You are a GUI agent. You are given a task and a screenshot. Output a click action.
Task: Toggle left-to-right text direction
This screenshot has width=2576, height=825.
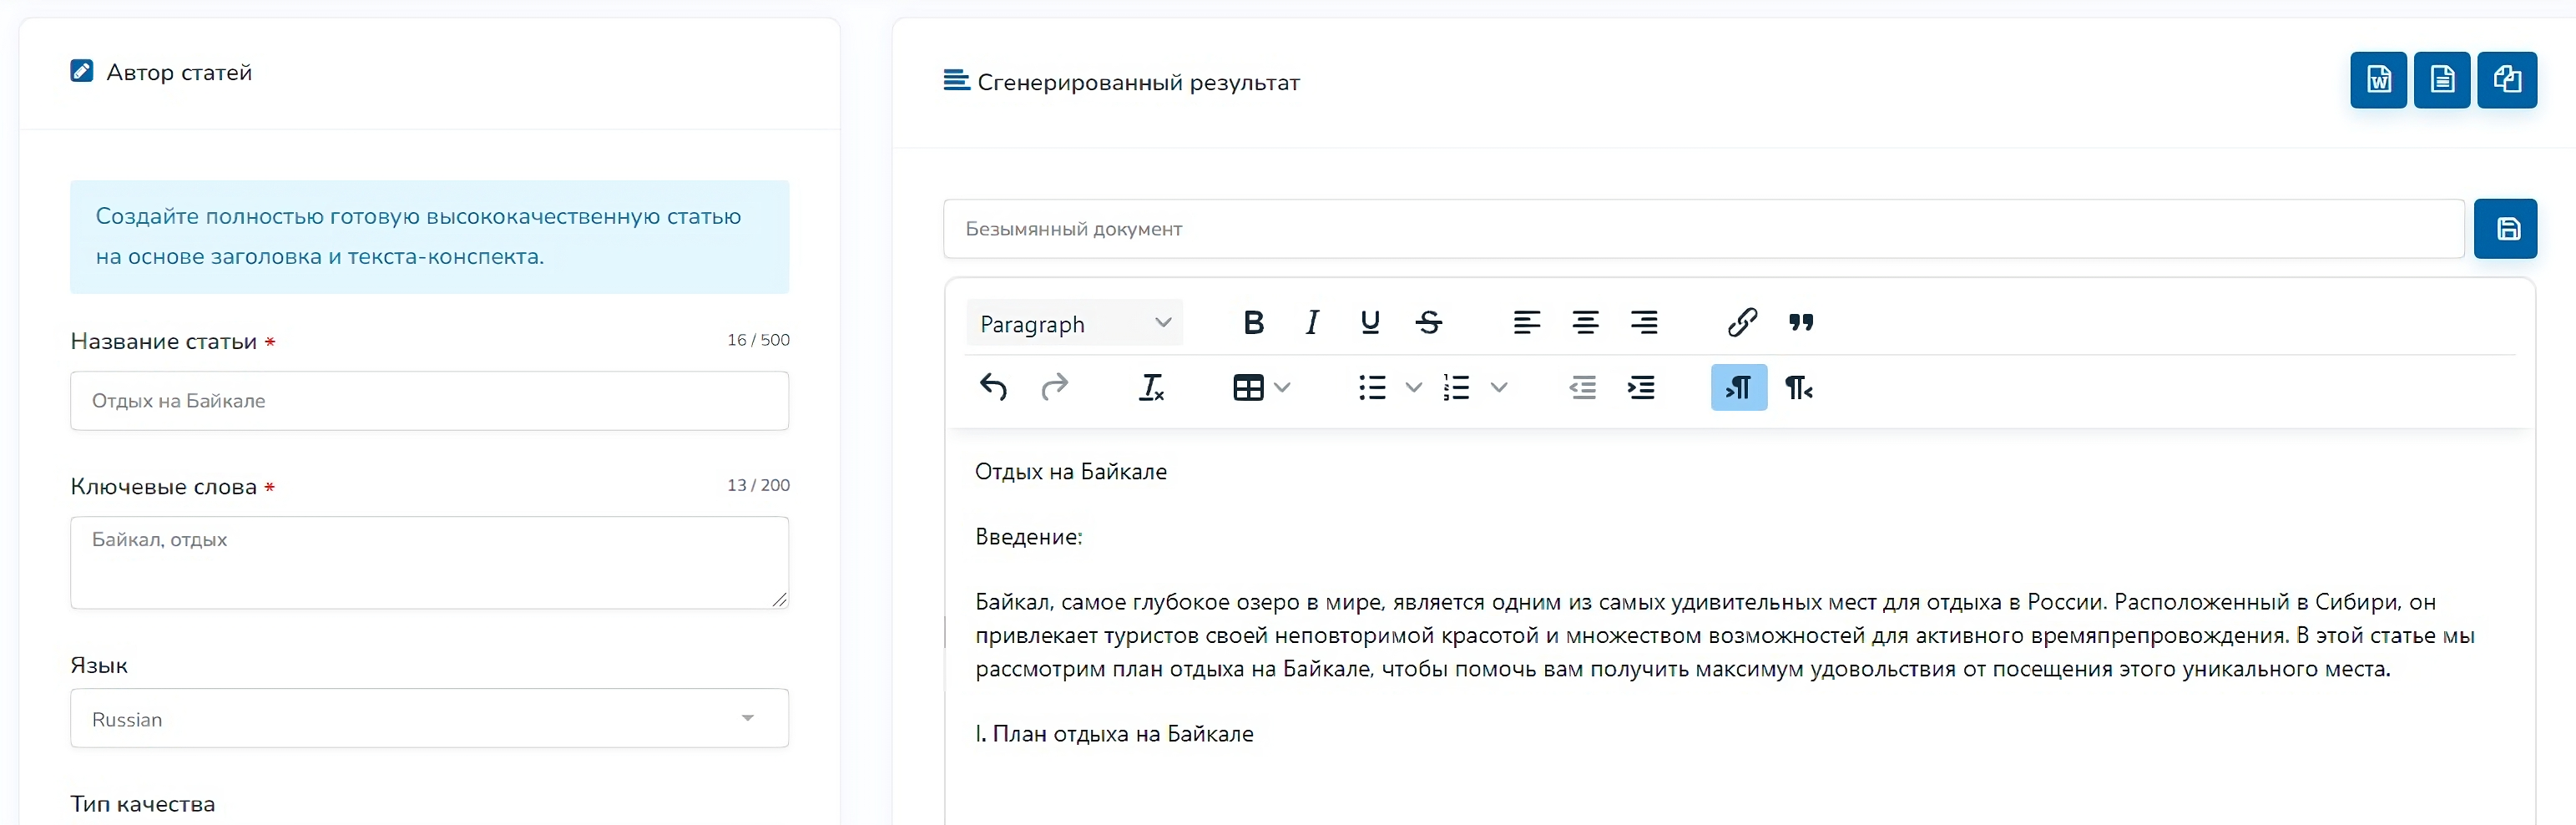[x=1739, y=387]
